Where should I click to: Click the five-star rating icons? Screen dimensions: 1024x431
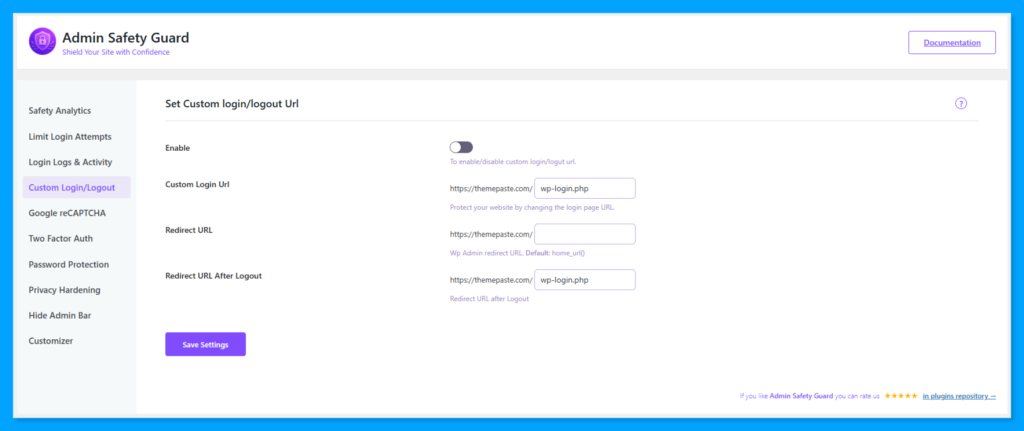[901, 396]
